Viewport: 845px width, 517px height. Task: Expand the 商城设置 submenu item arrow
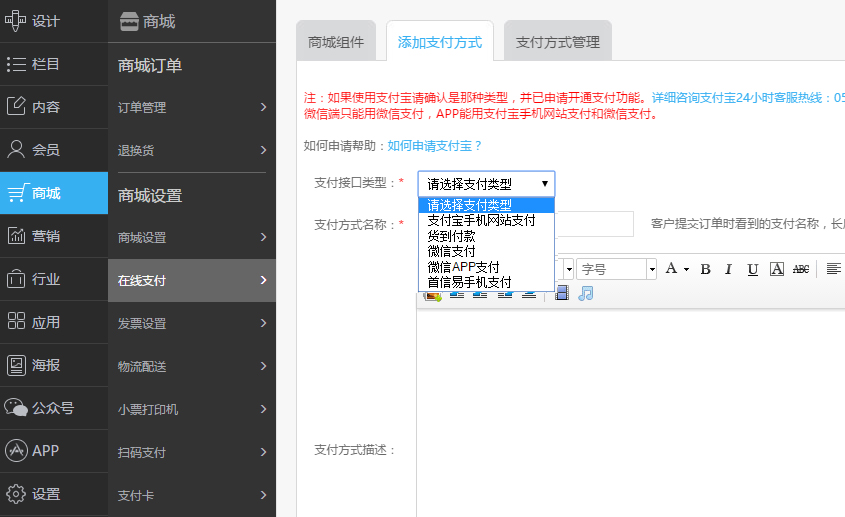point(264,237)
